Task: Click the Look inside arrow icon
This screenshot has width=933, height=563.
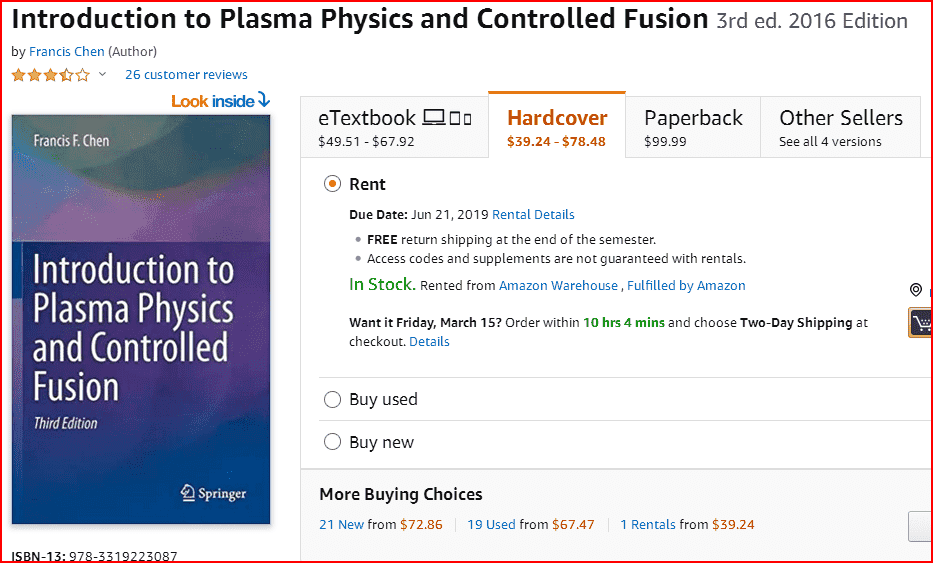Action: coord(263,100)
